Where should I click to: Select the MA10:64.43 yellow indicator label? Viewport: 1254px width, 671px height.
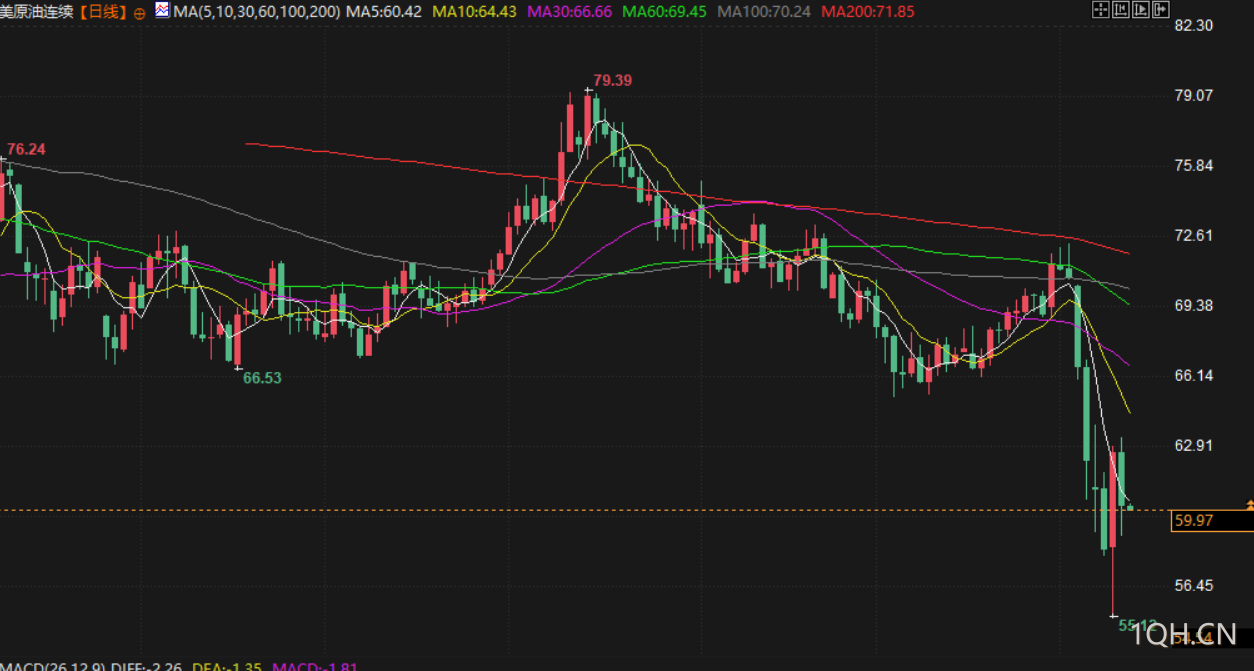tap(475, 12)
